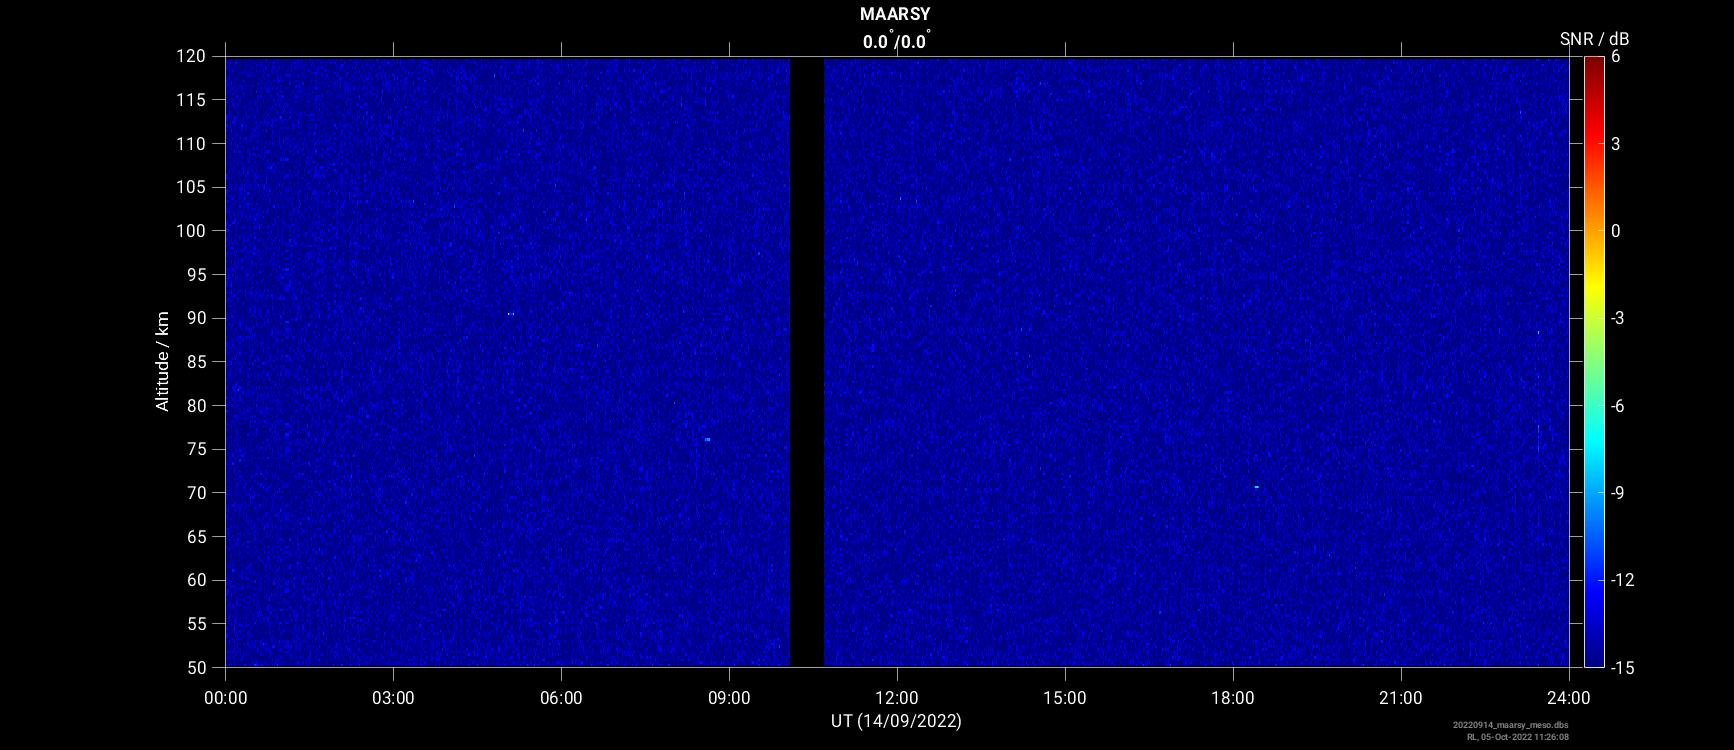The width and height of the screenshot is (1734, 750).
Task: Click the 85 altitude tick label
Action: 197,362
